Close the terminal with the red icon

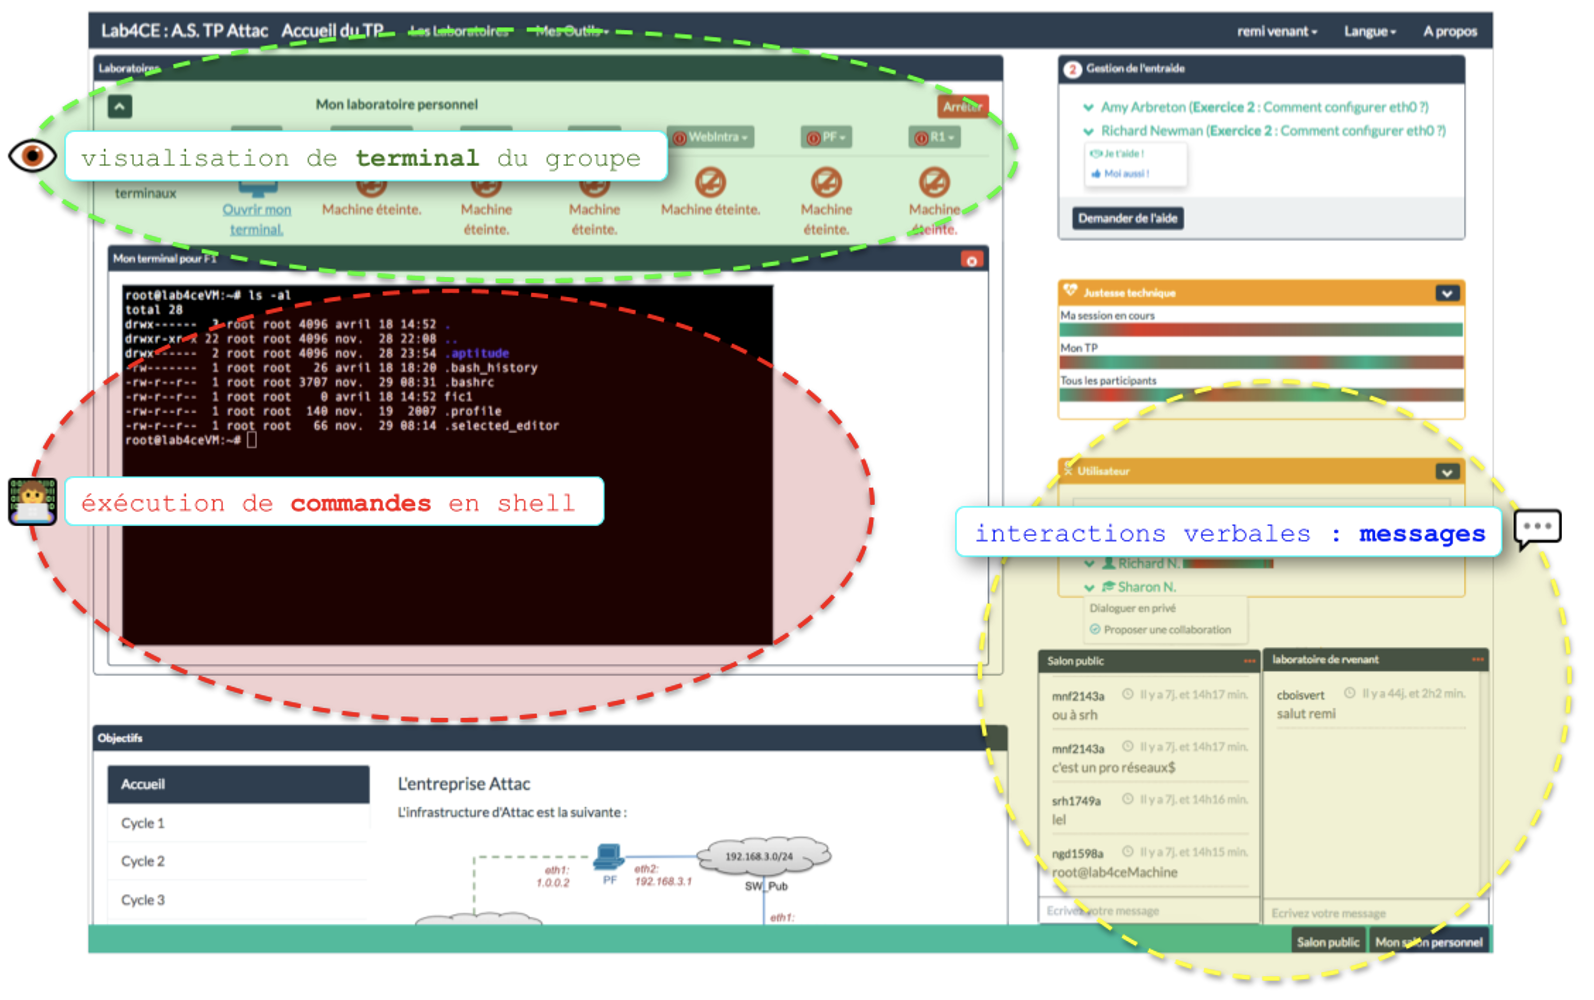click(x=970, y=260)
